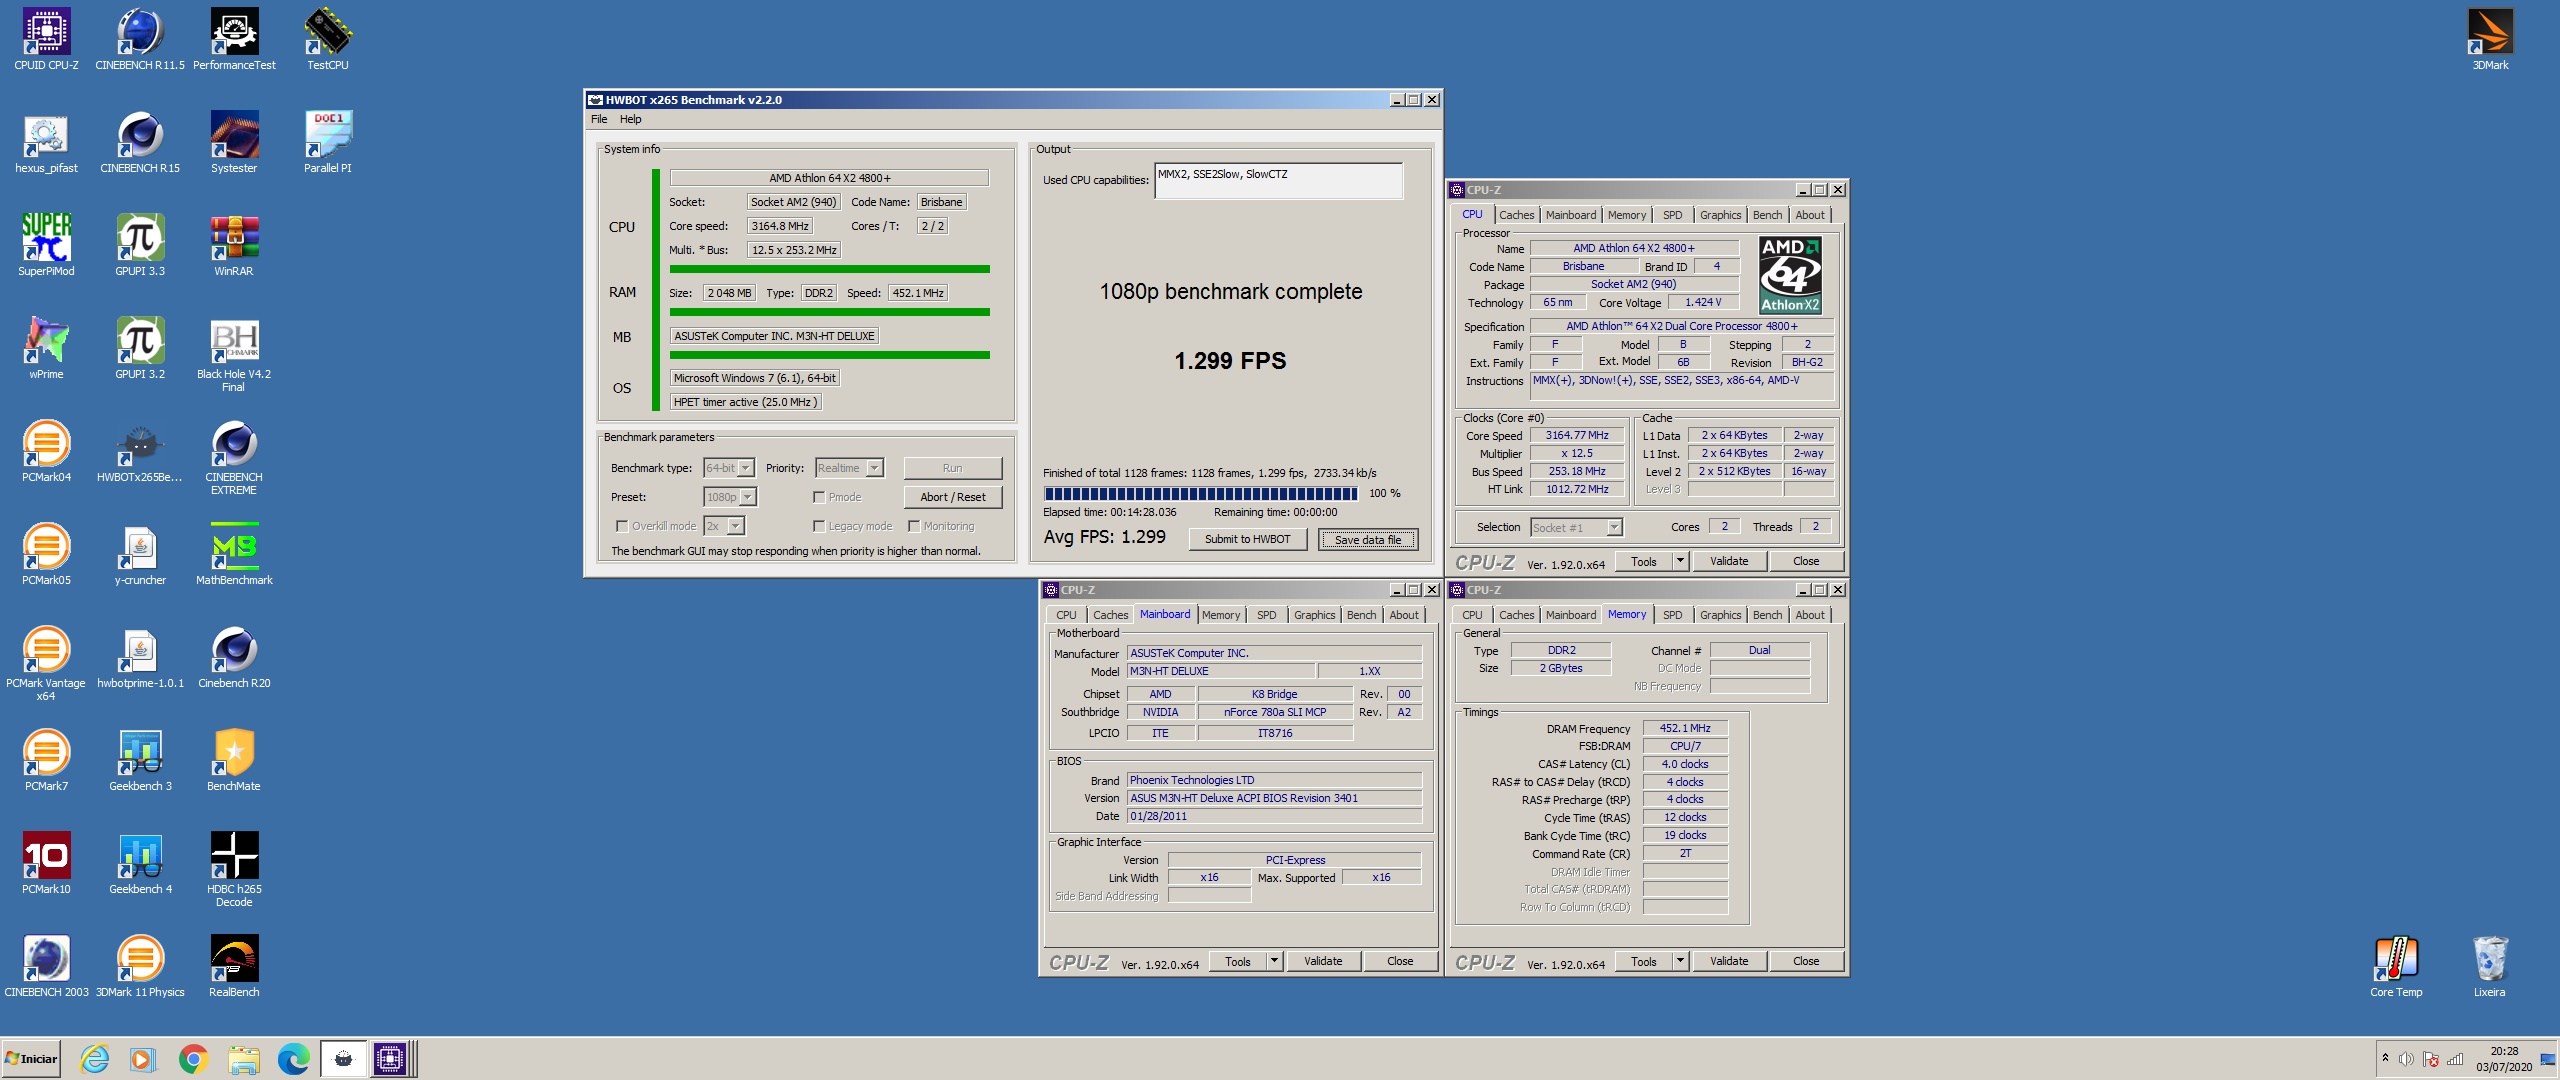Enable Overkill mode checkbox

point(622,526)
